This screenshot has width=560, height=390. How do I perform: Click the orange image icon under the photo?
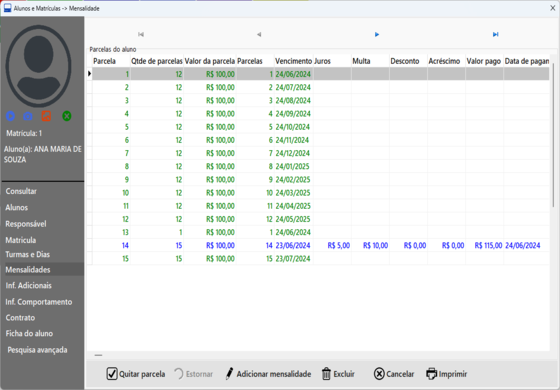point(46,116)
